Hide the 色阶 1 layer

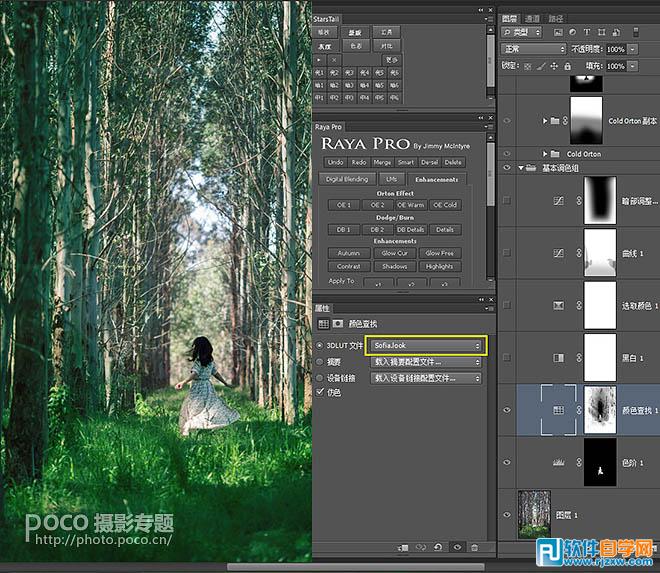coord(507,462)
